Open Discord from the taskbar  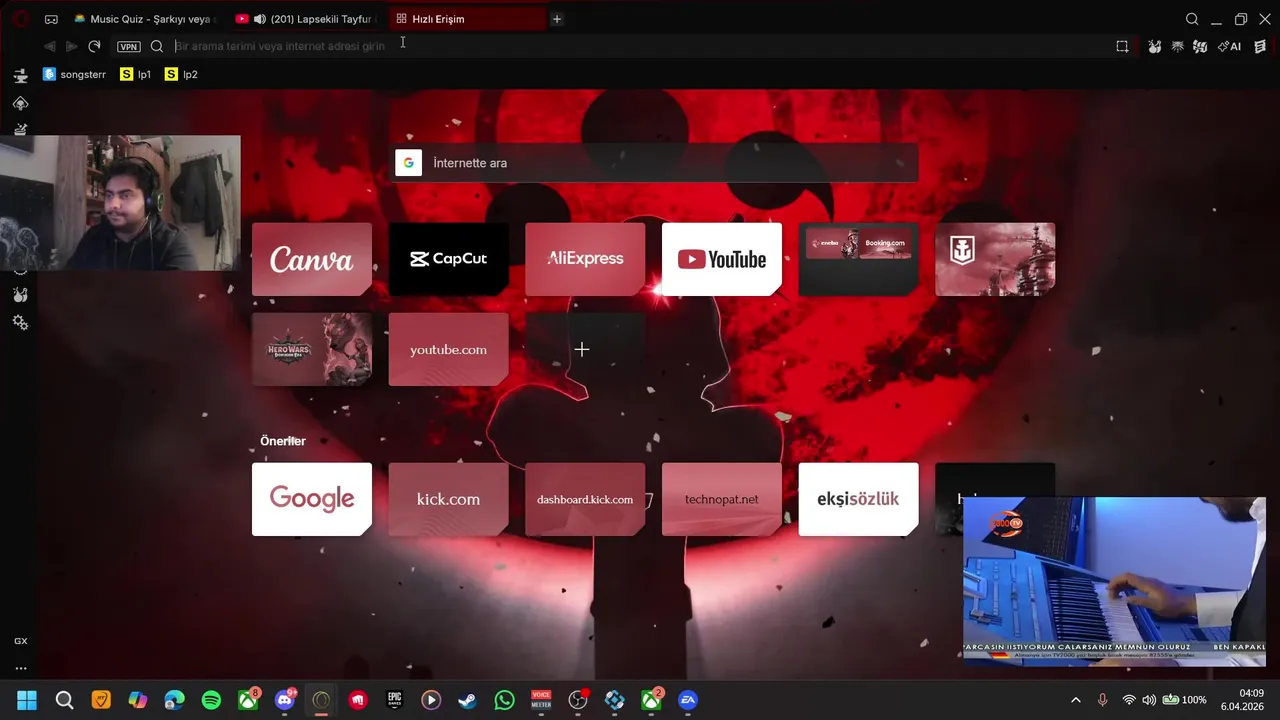[285, 700]
